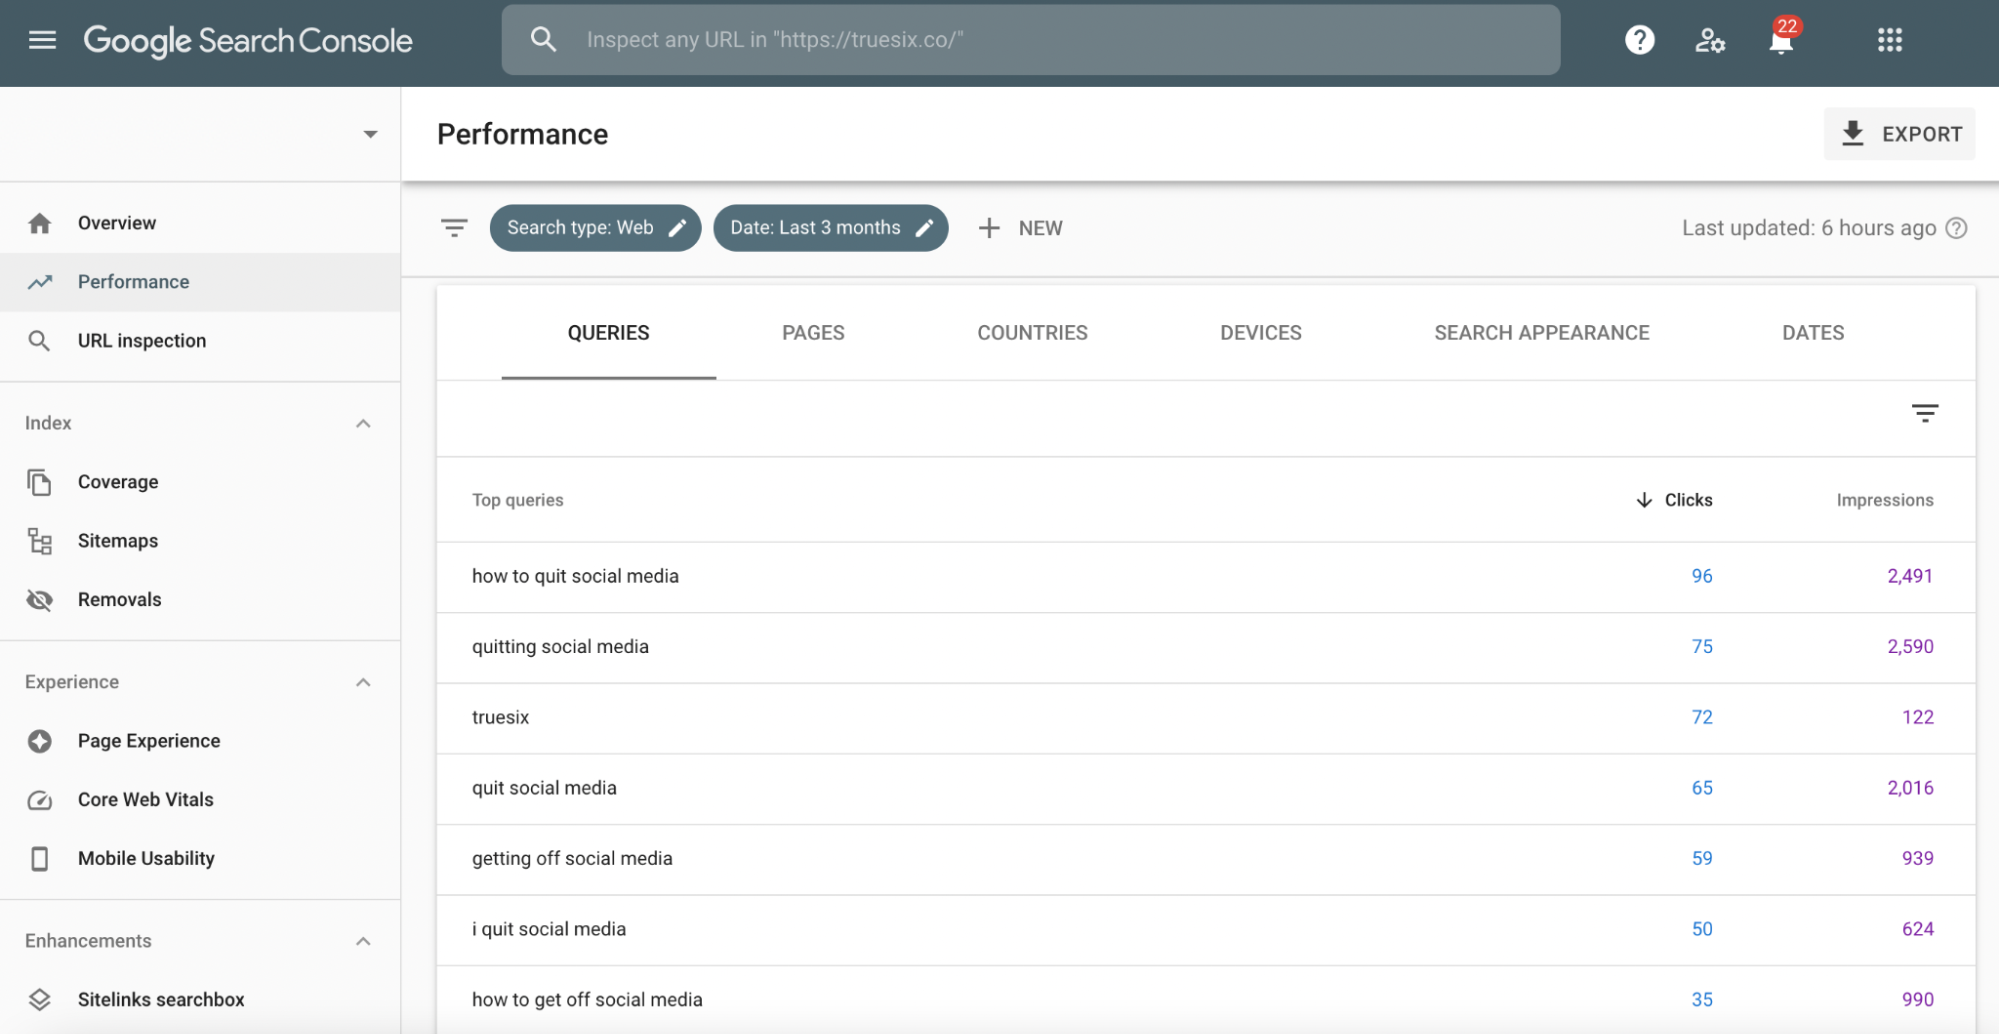Open the hamburger main menu

click(x=42, y=40)
